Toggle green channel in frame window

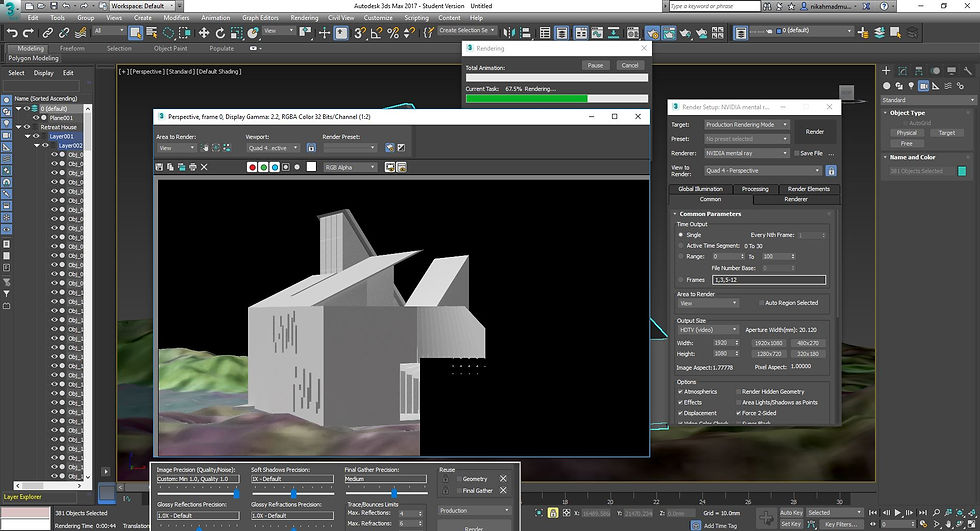[x=264, y=167]
